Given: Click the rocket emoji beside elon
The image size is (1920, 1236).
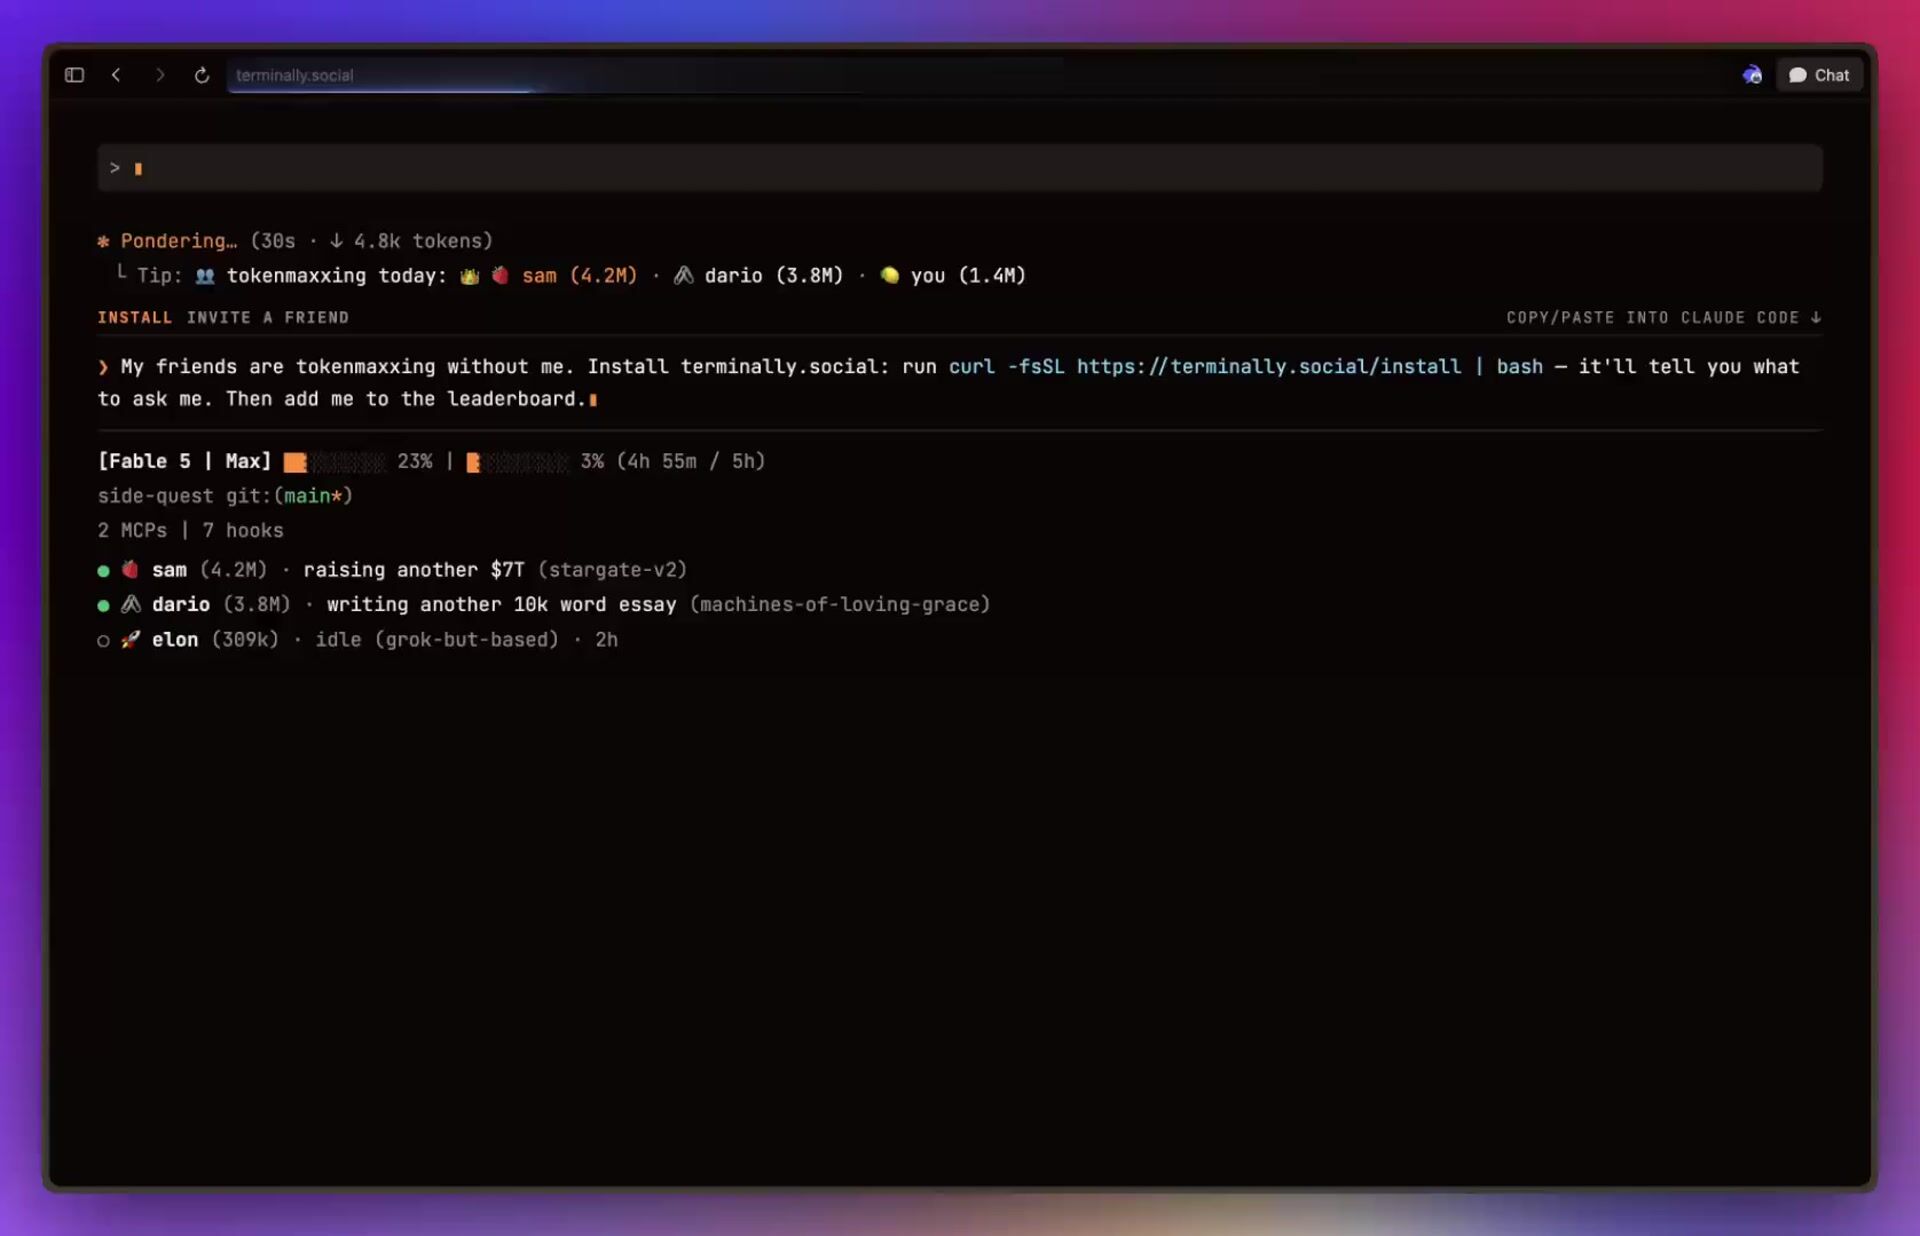Looking at the screenshot, I should coord(130,640).
